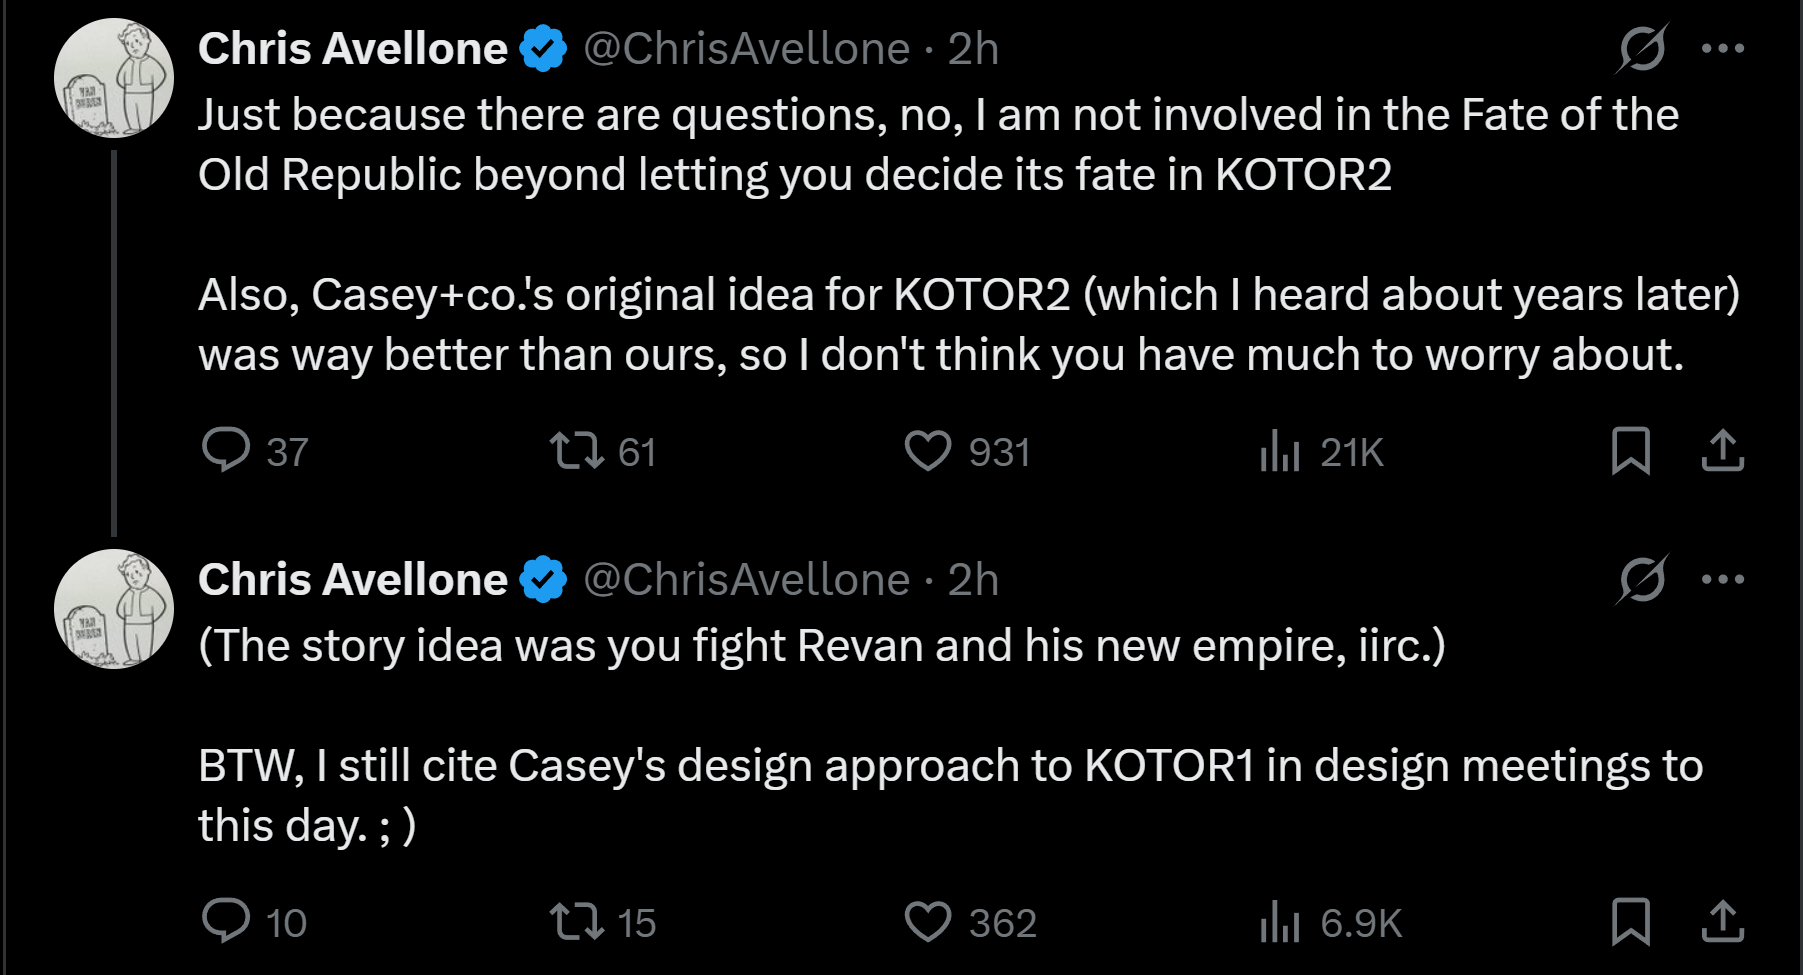
Task: Open more options menu on first tweet
Action: (1723, 48)
